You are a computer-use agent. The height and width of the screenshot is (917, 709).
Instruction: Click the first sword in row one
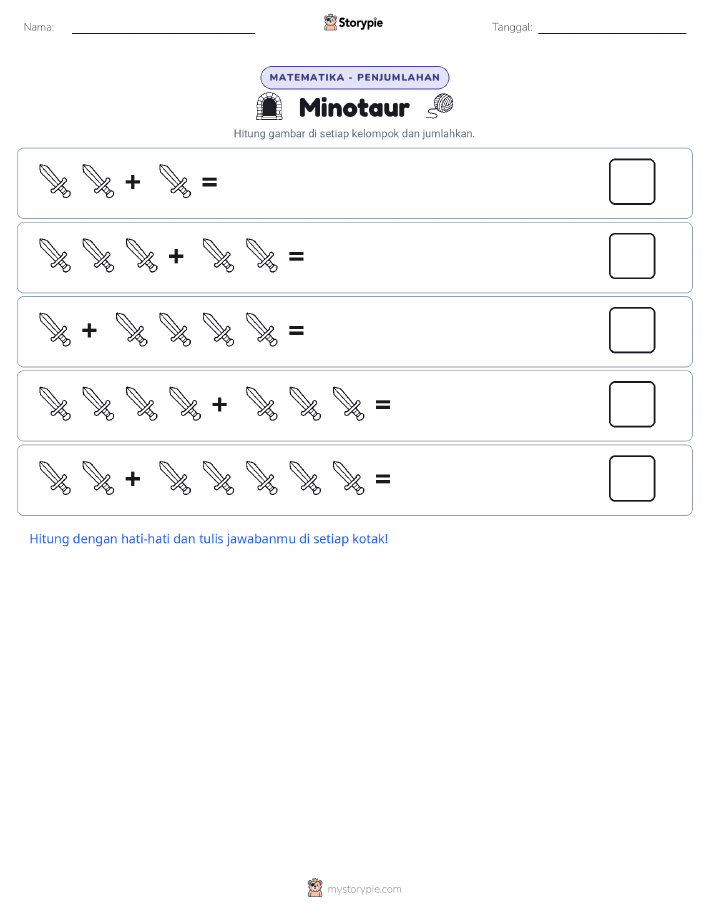pyautogui.click(x=55, y=181)
